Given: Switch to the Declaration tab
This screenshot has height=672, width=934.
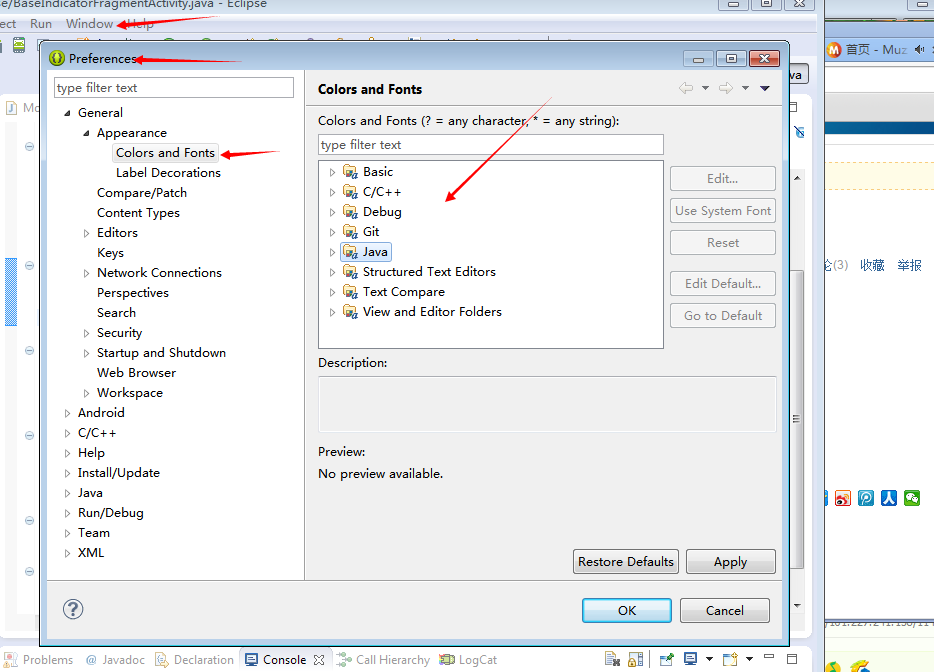Looking at the screenshot, I should pyautogui.click(x=195, y=660).
